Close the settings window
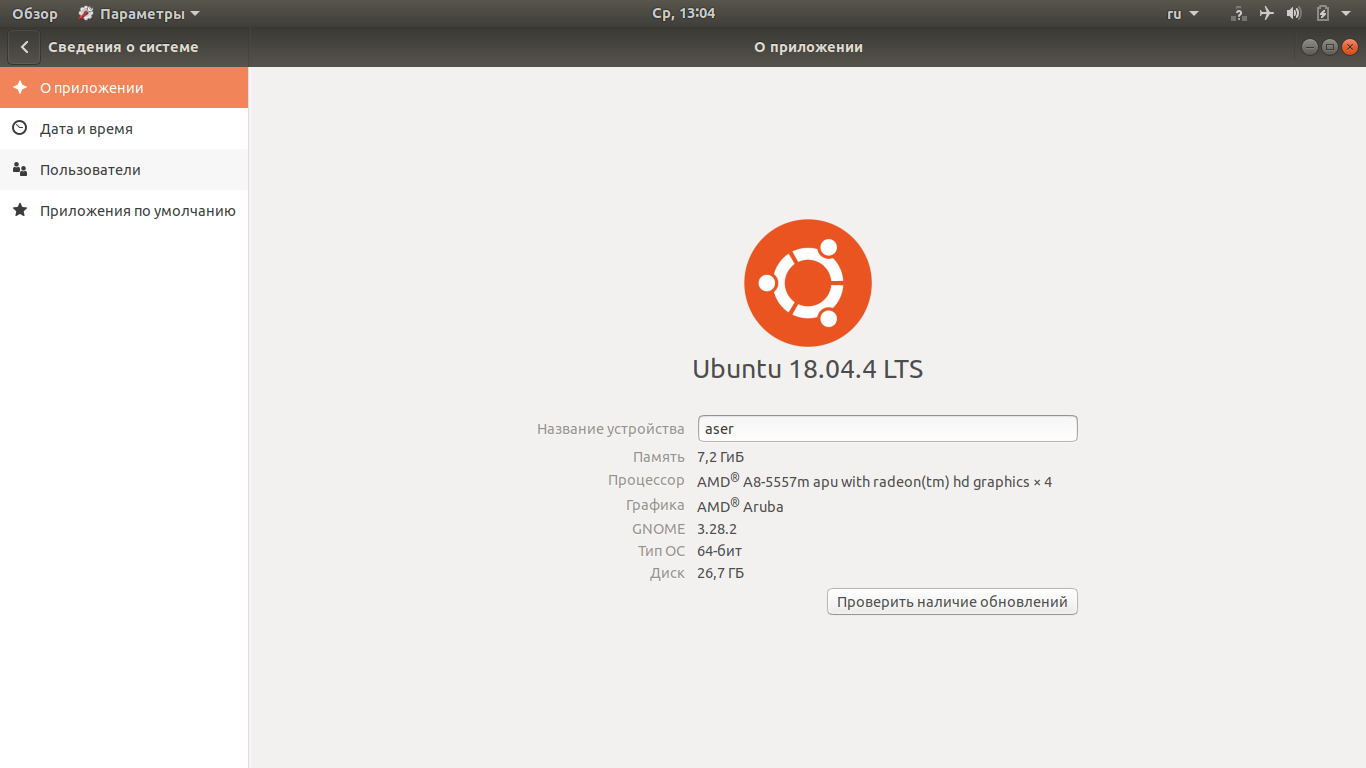This screenshot has height=768, width=1366. pyautogui.click(x=1350, y=47)
